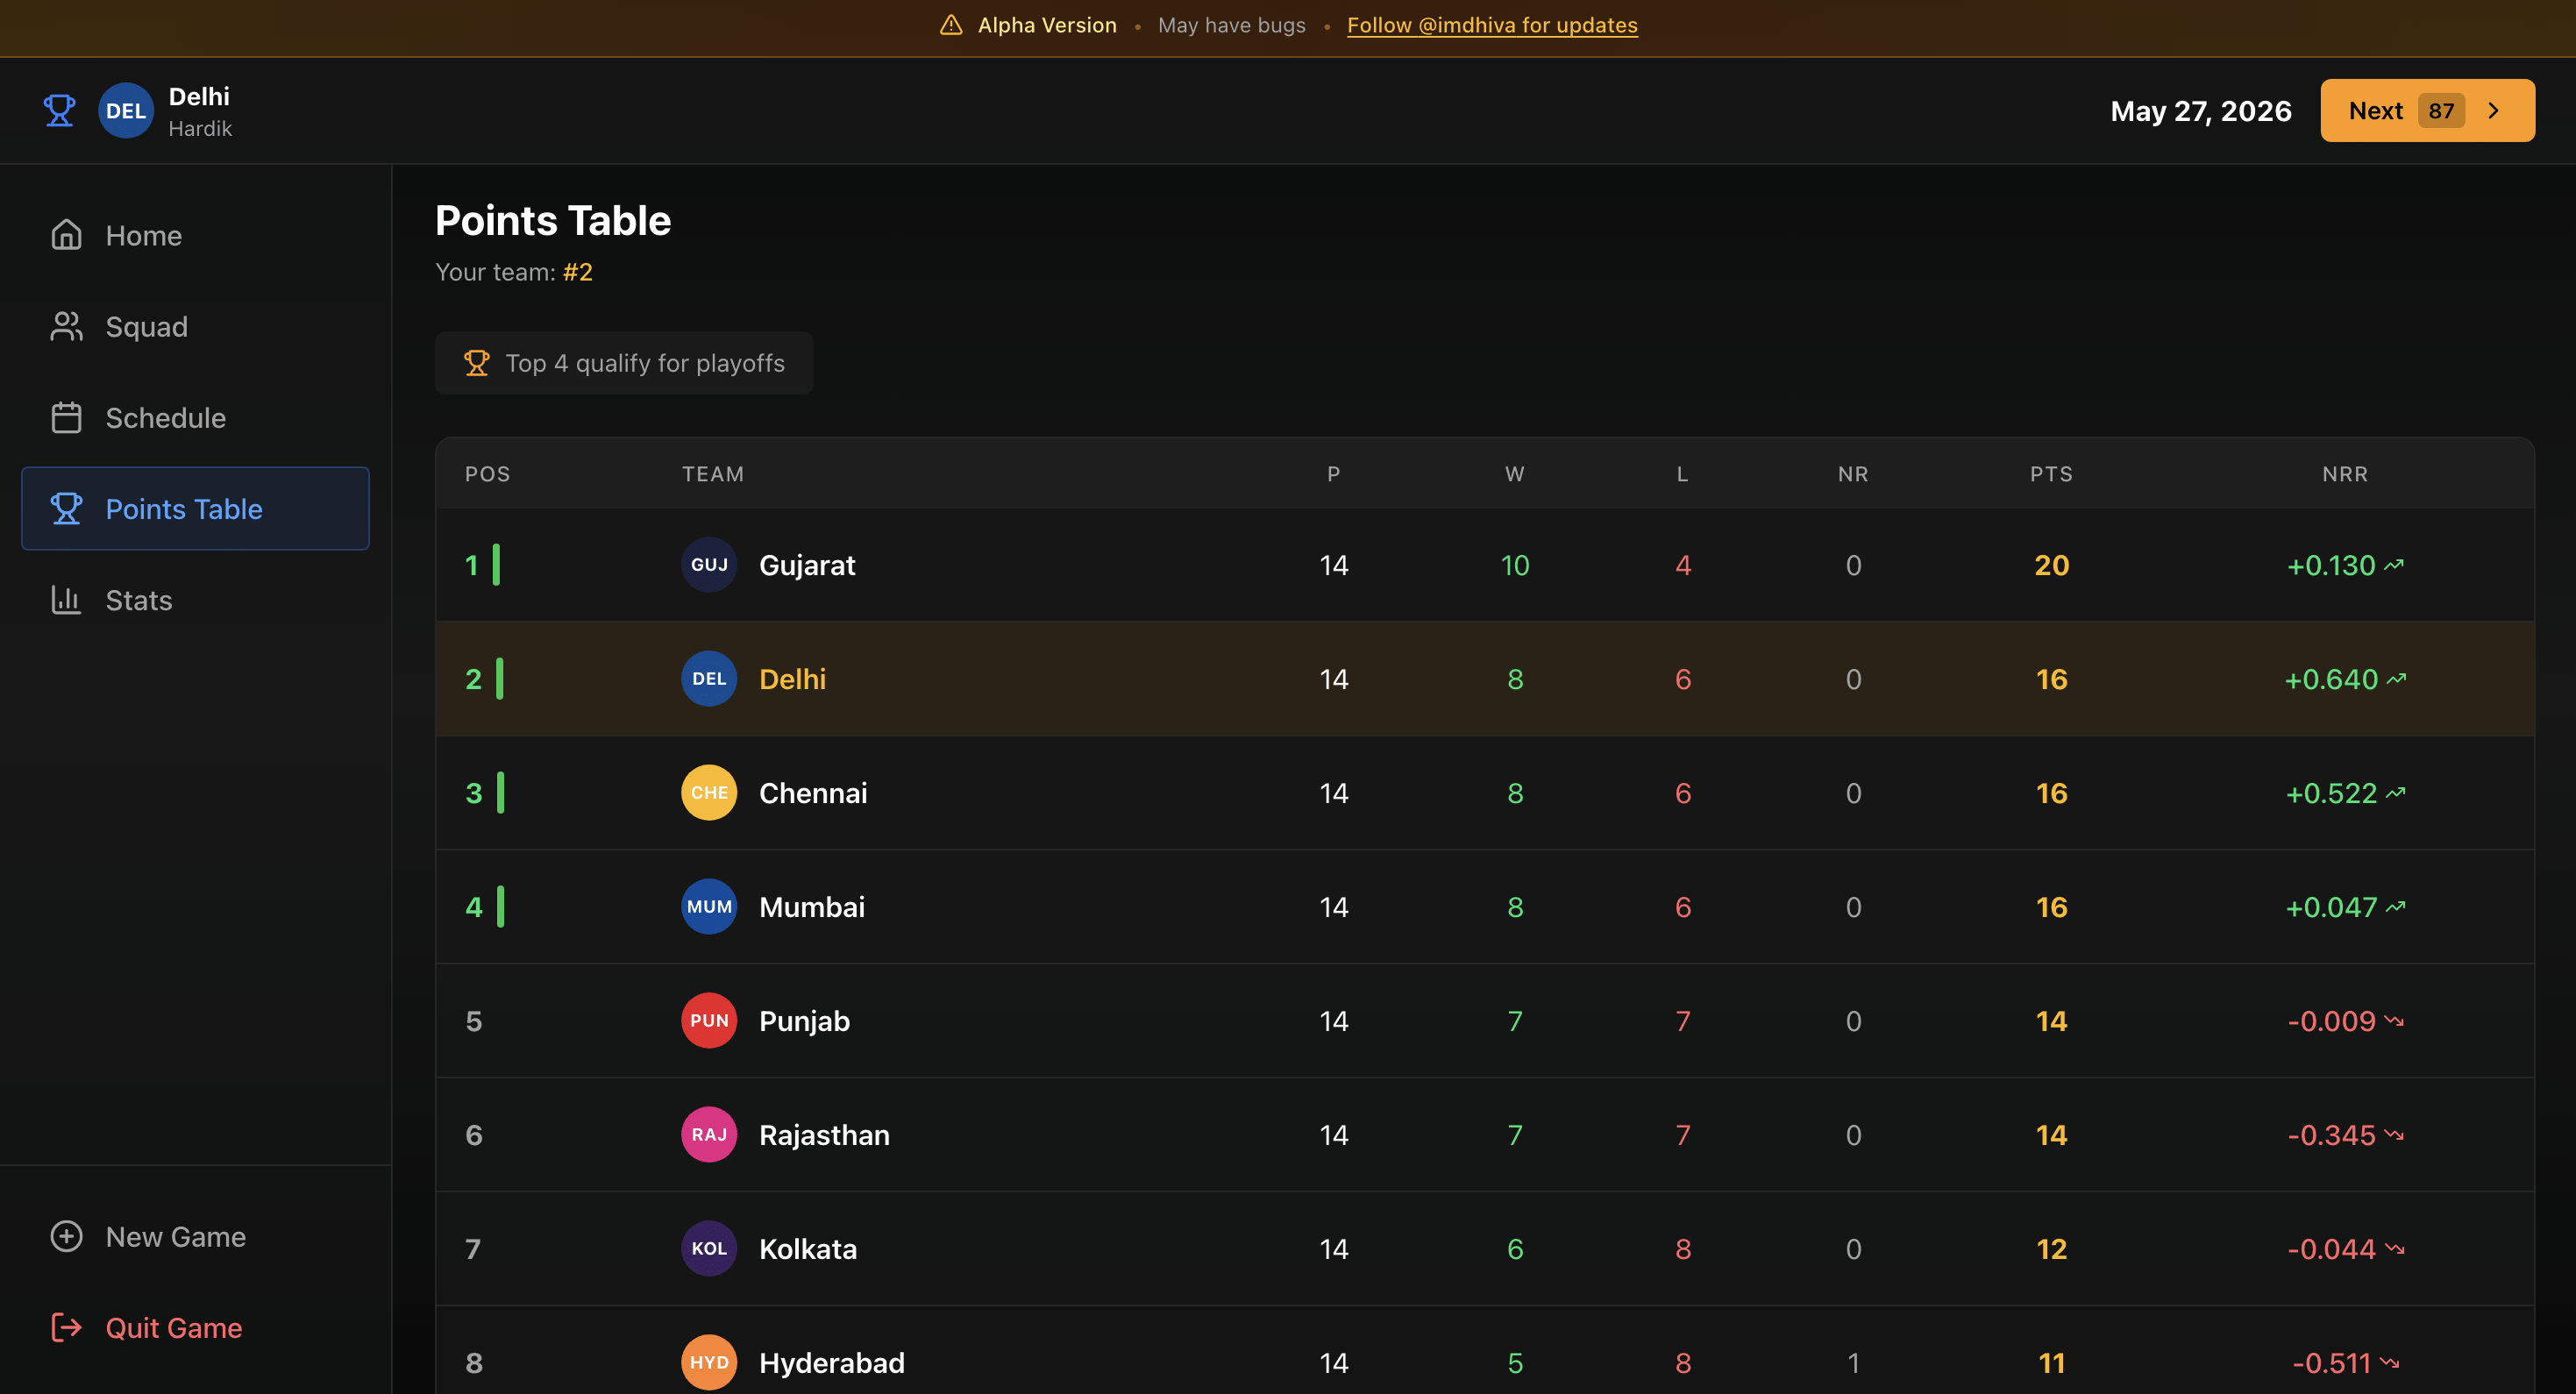Click the New Game plus icon
The height and width of the screenshot is (1394, 2576).
point(66,1236)
